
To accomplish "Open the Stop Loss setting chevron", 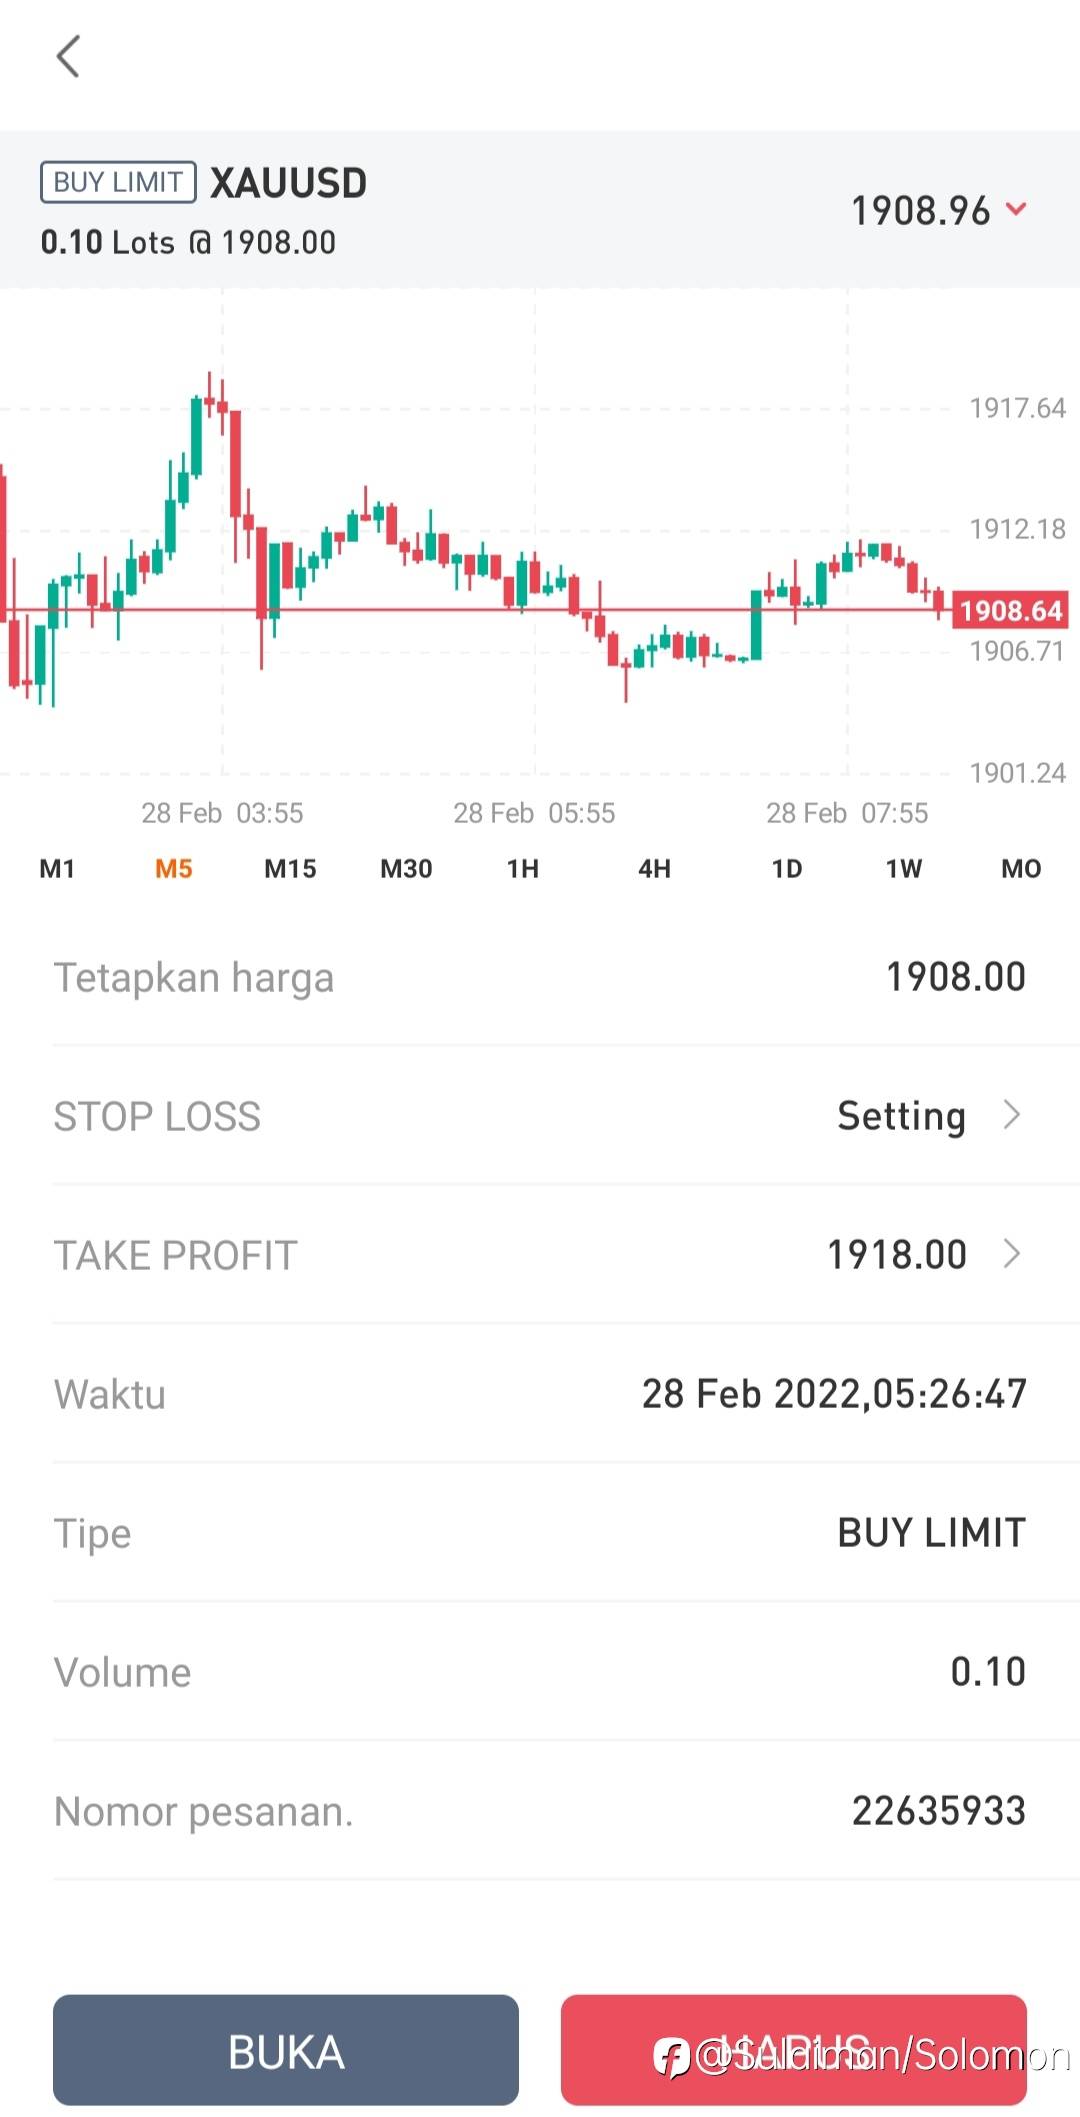I will click(x=1012, y=1115).
